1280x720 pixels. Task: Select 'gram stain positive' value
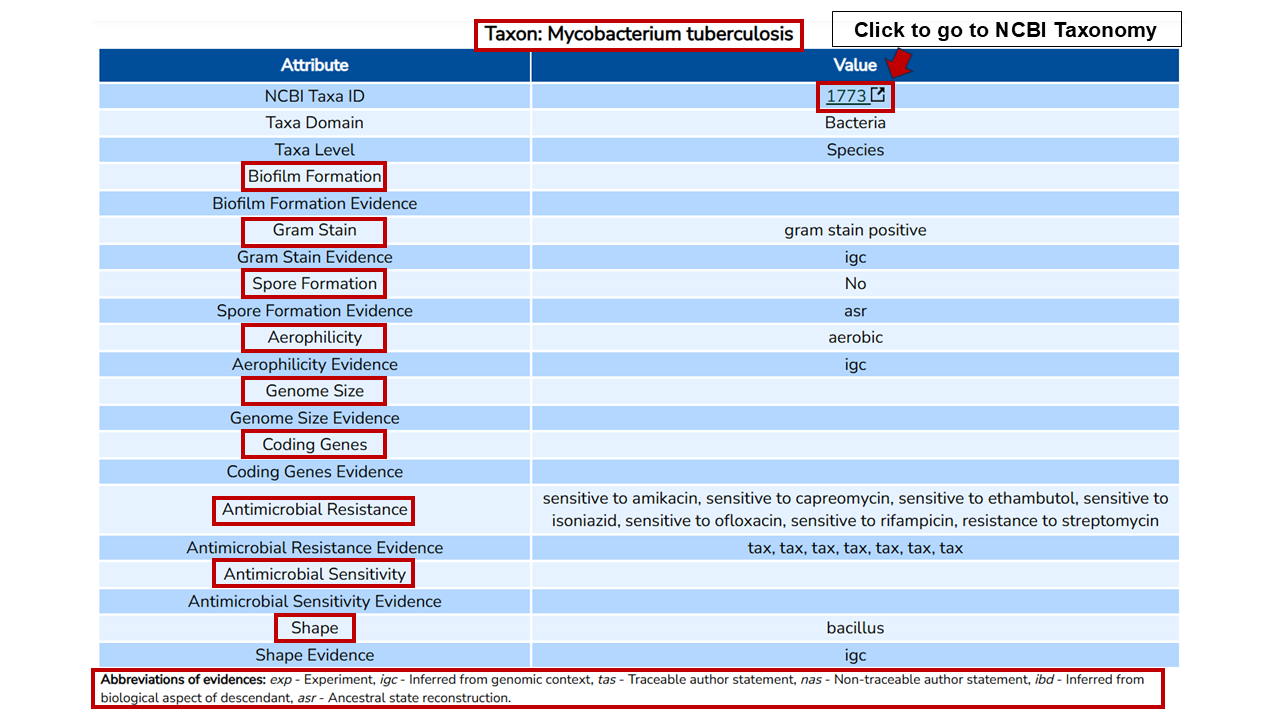tap(855, 230)
